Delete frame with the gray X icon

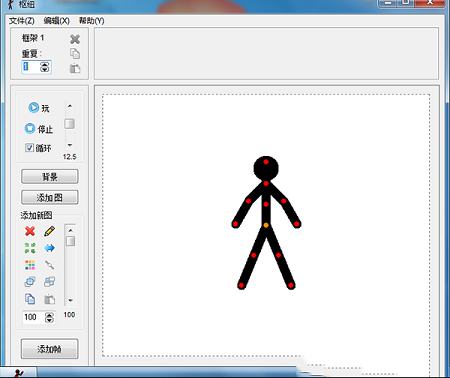click(x=75, y=39)
